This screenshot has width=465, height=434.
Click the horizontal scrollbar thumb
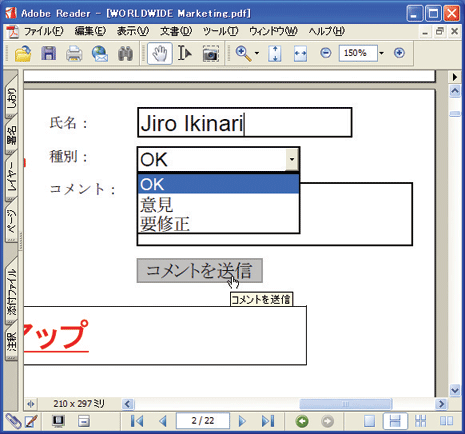[x=346, y=404]
